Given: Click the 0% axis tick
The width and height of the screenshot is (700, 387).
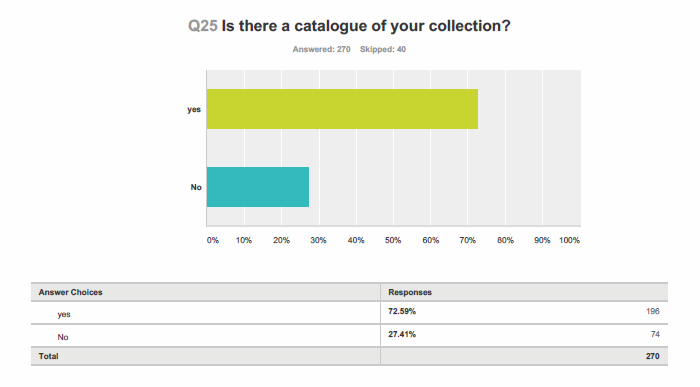Looking at the screenshot, I should coord(212,240).
